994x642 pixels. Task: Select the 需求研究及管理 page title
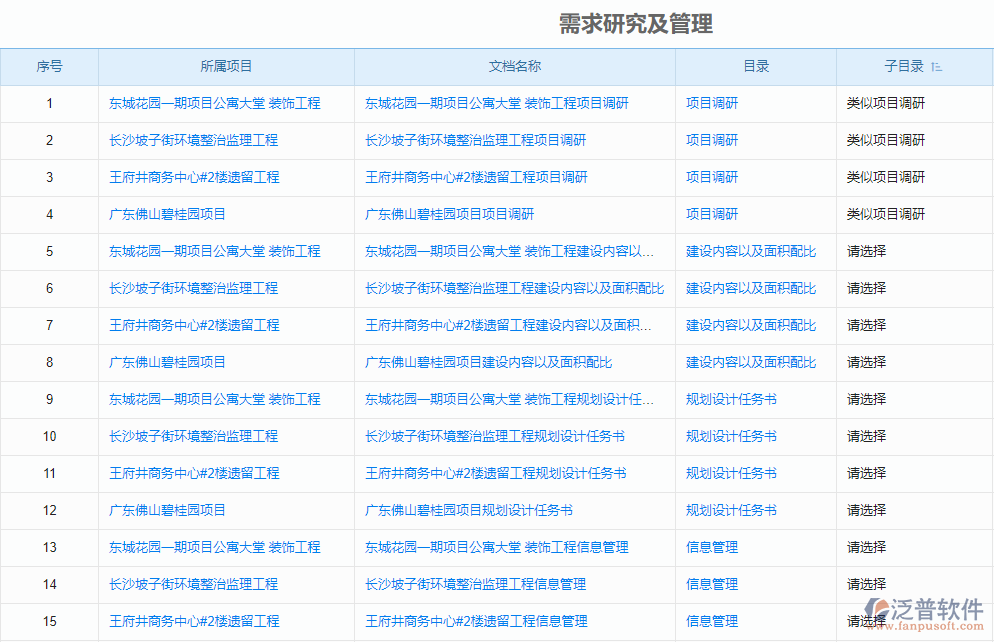(x=634, y=23)
